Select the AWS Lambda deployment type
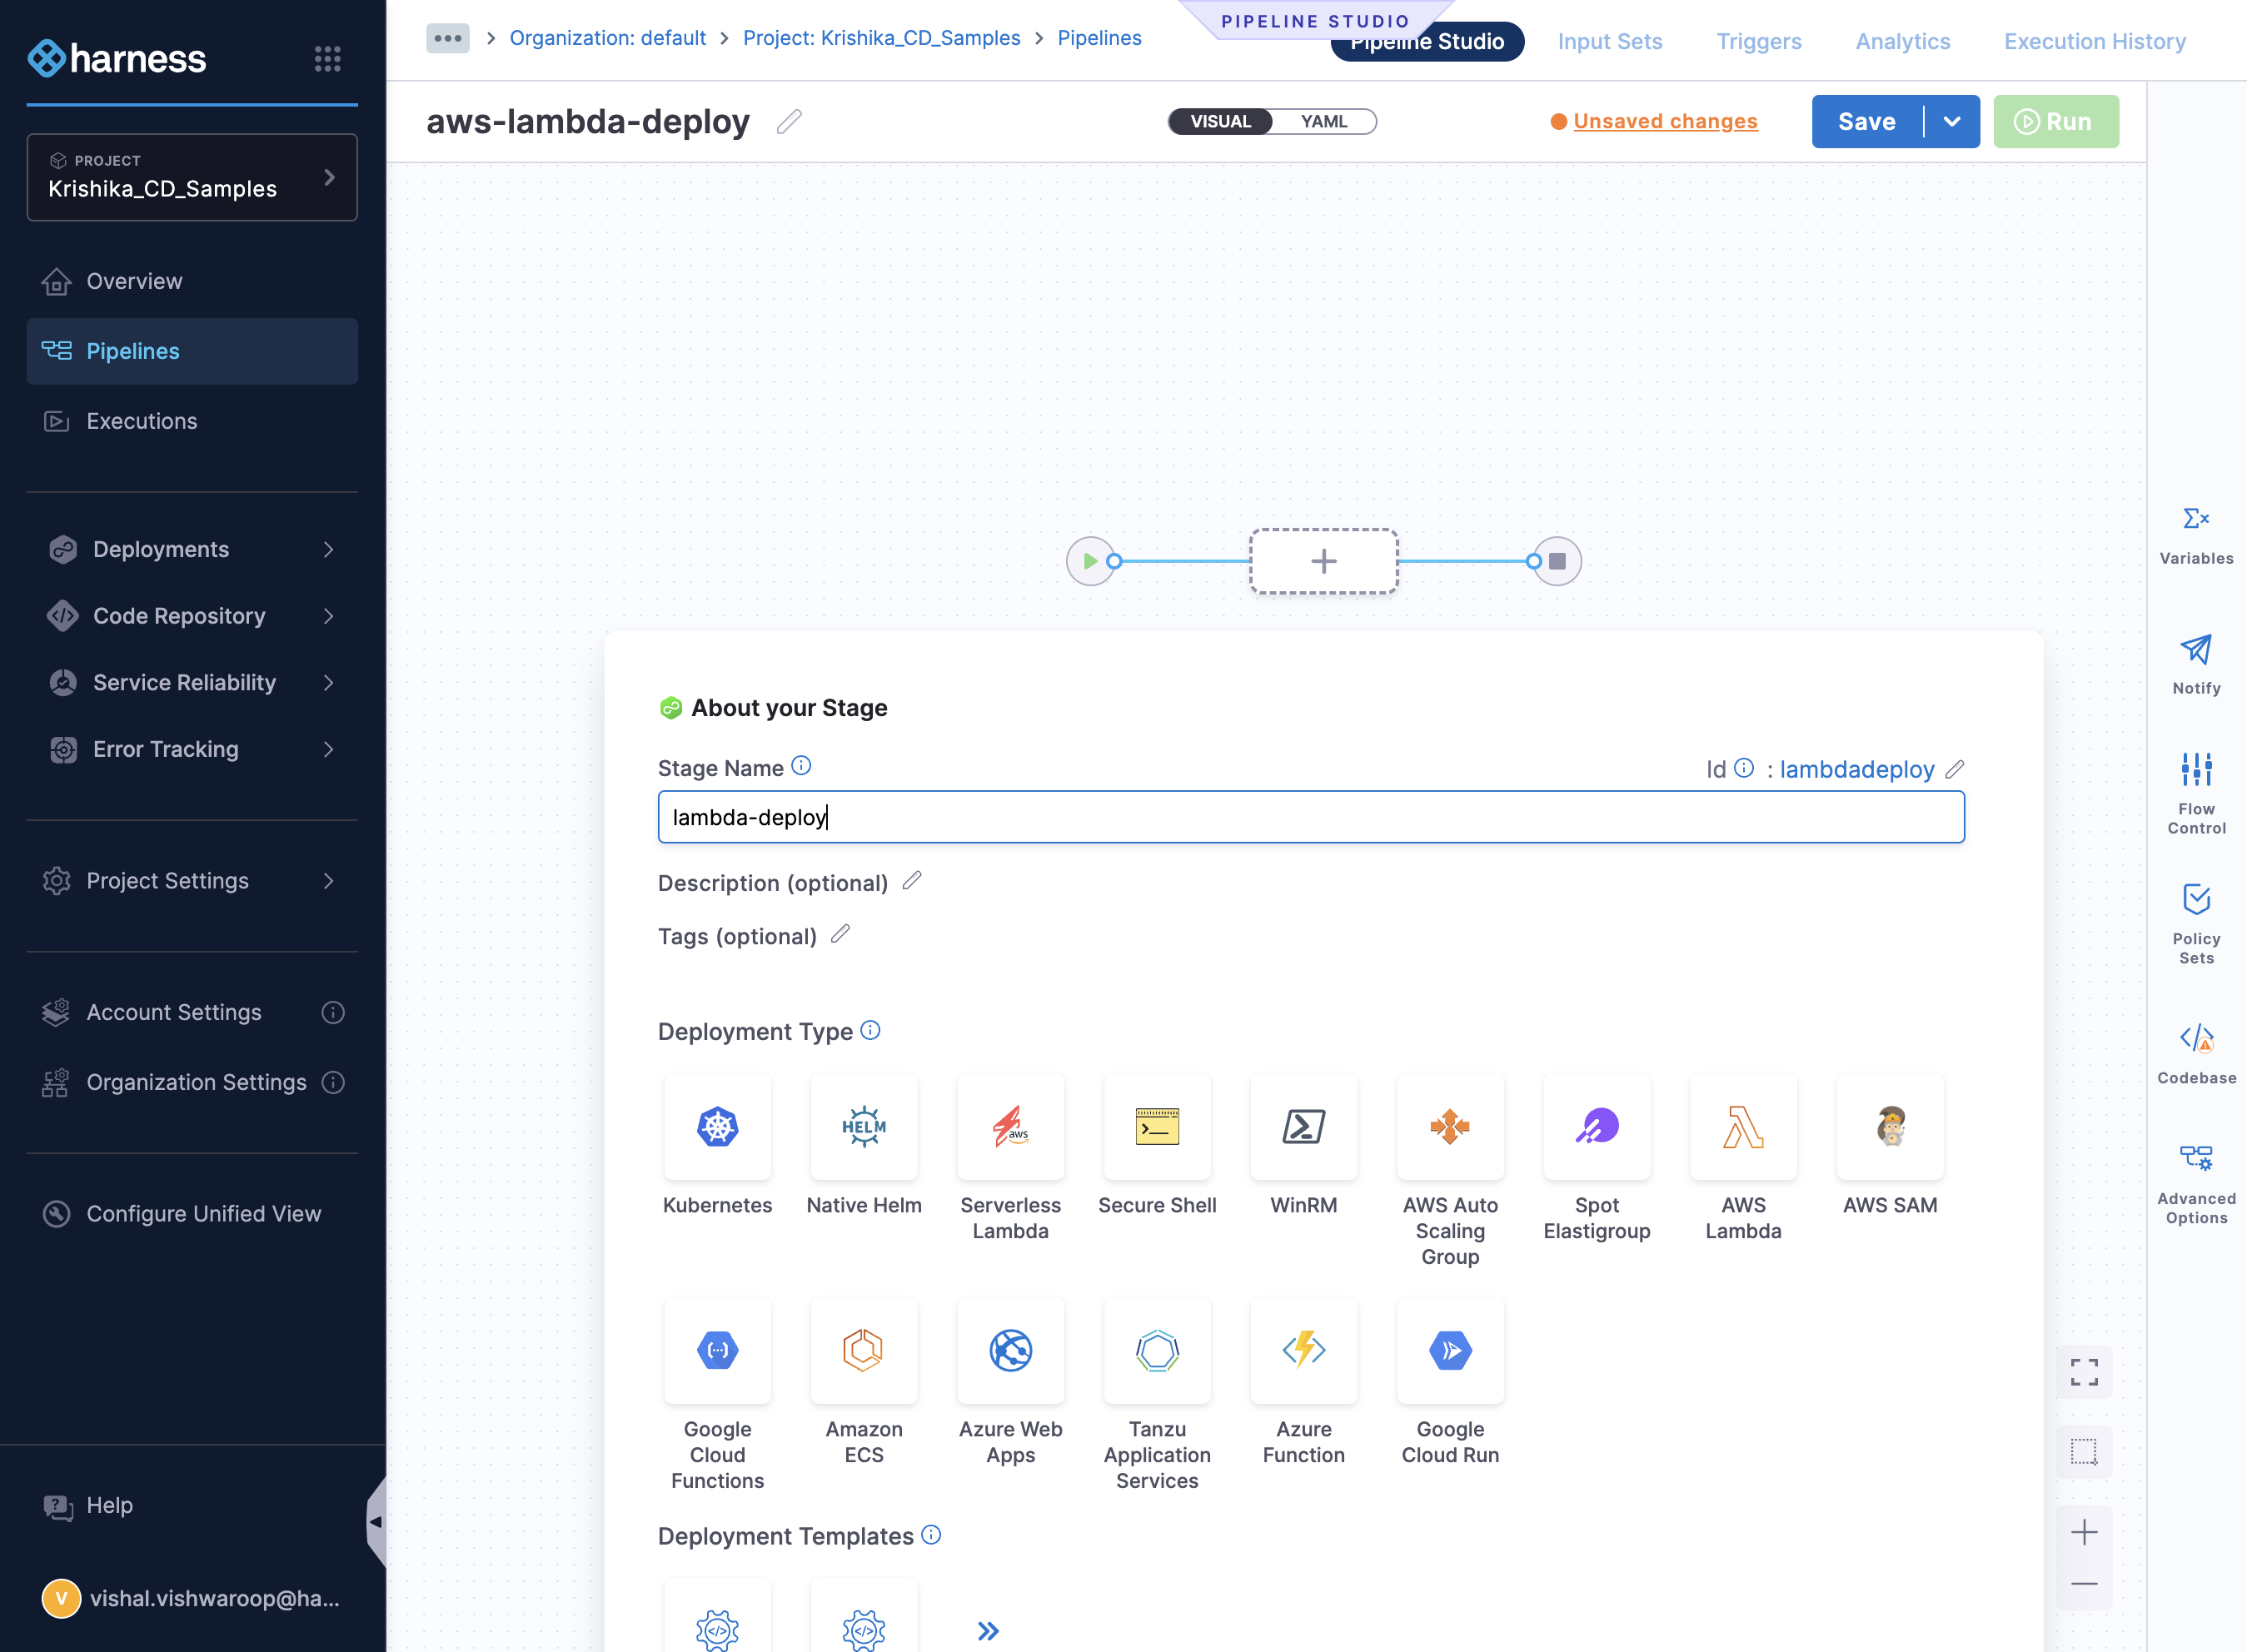Image resolution: width=2247 pixels, height=1652 pixels. pyautogui.click(x=1743, y=1127)
